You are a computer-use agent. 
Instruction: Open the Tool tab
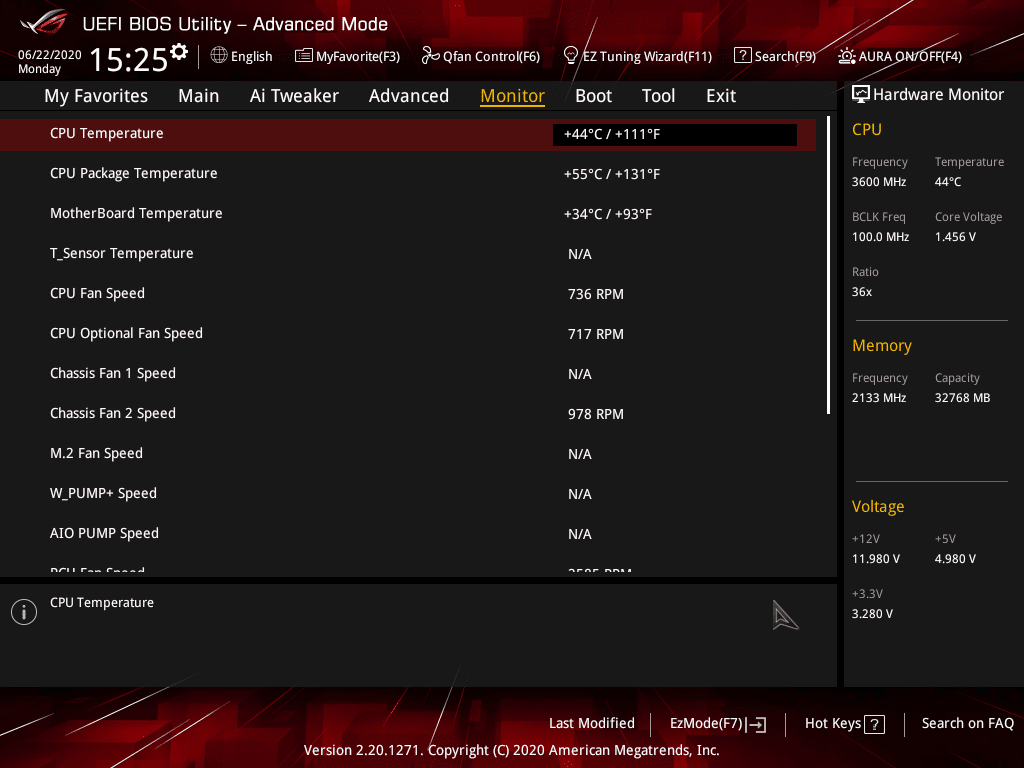click(x=658, y=96)
